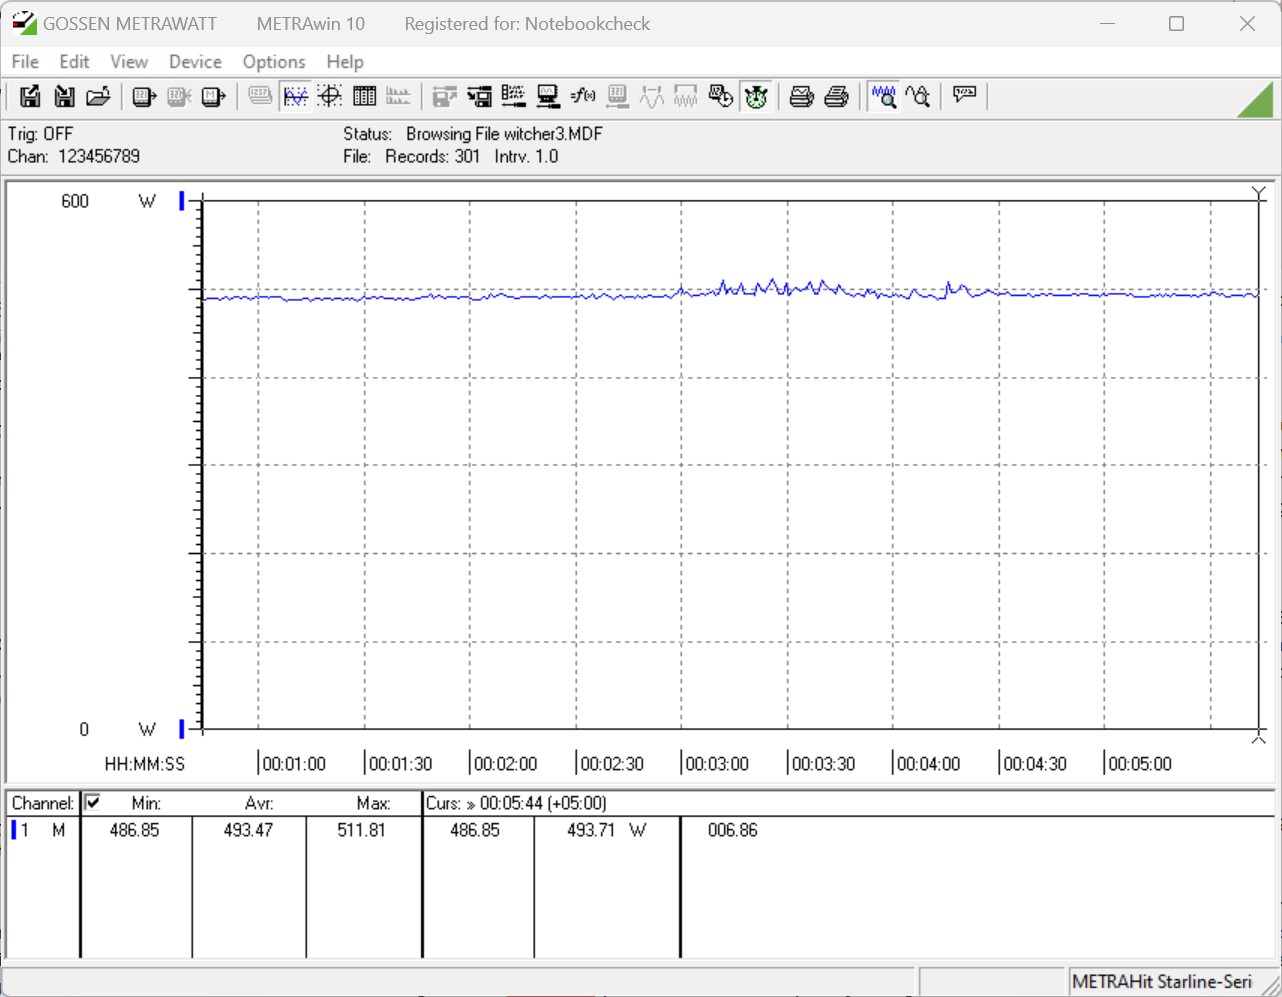
Task: Click the curve zoom-out magnifier icon
Action: point(918,96)
